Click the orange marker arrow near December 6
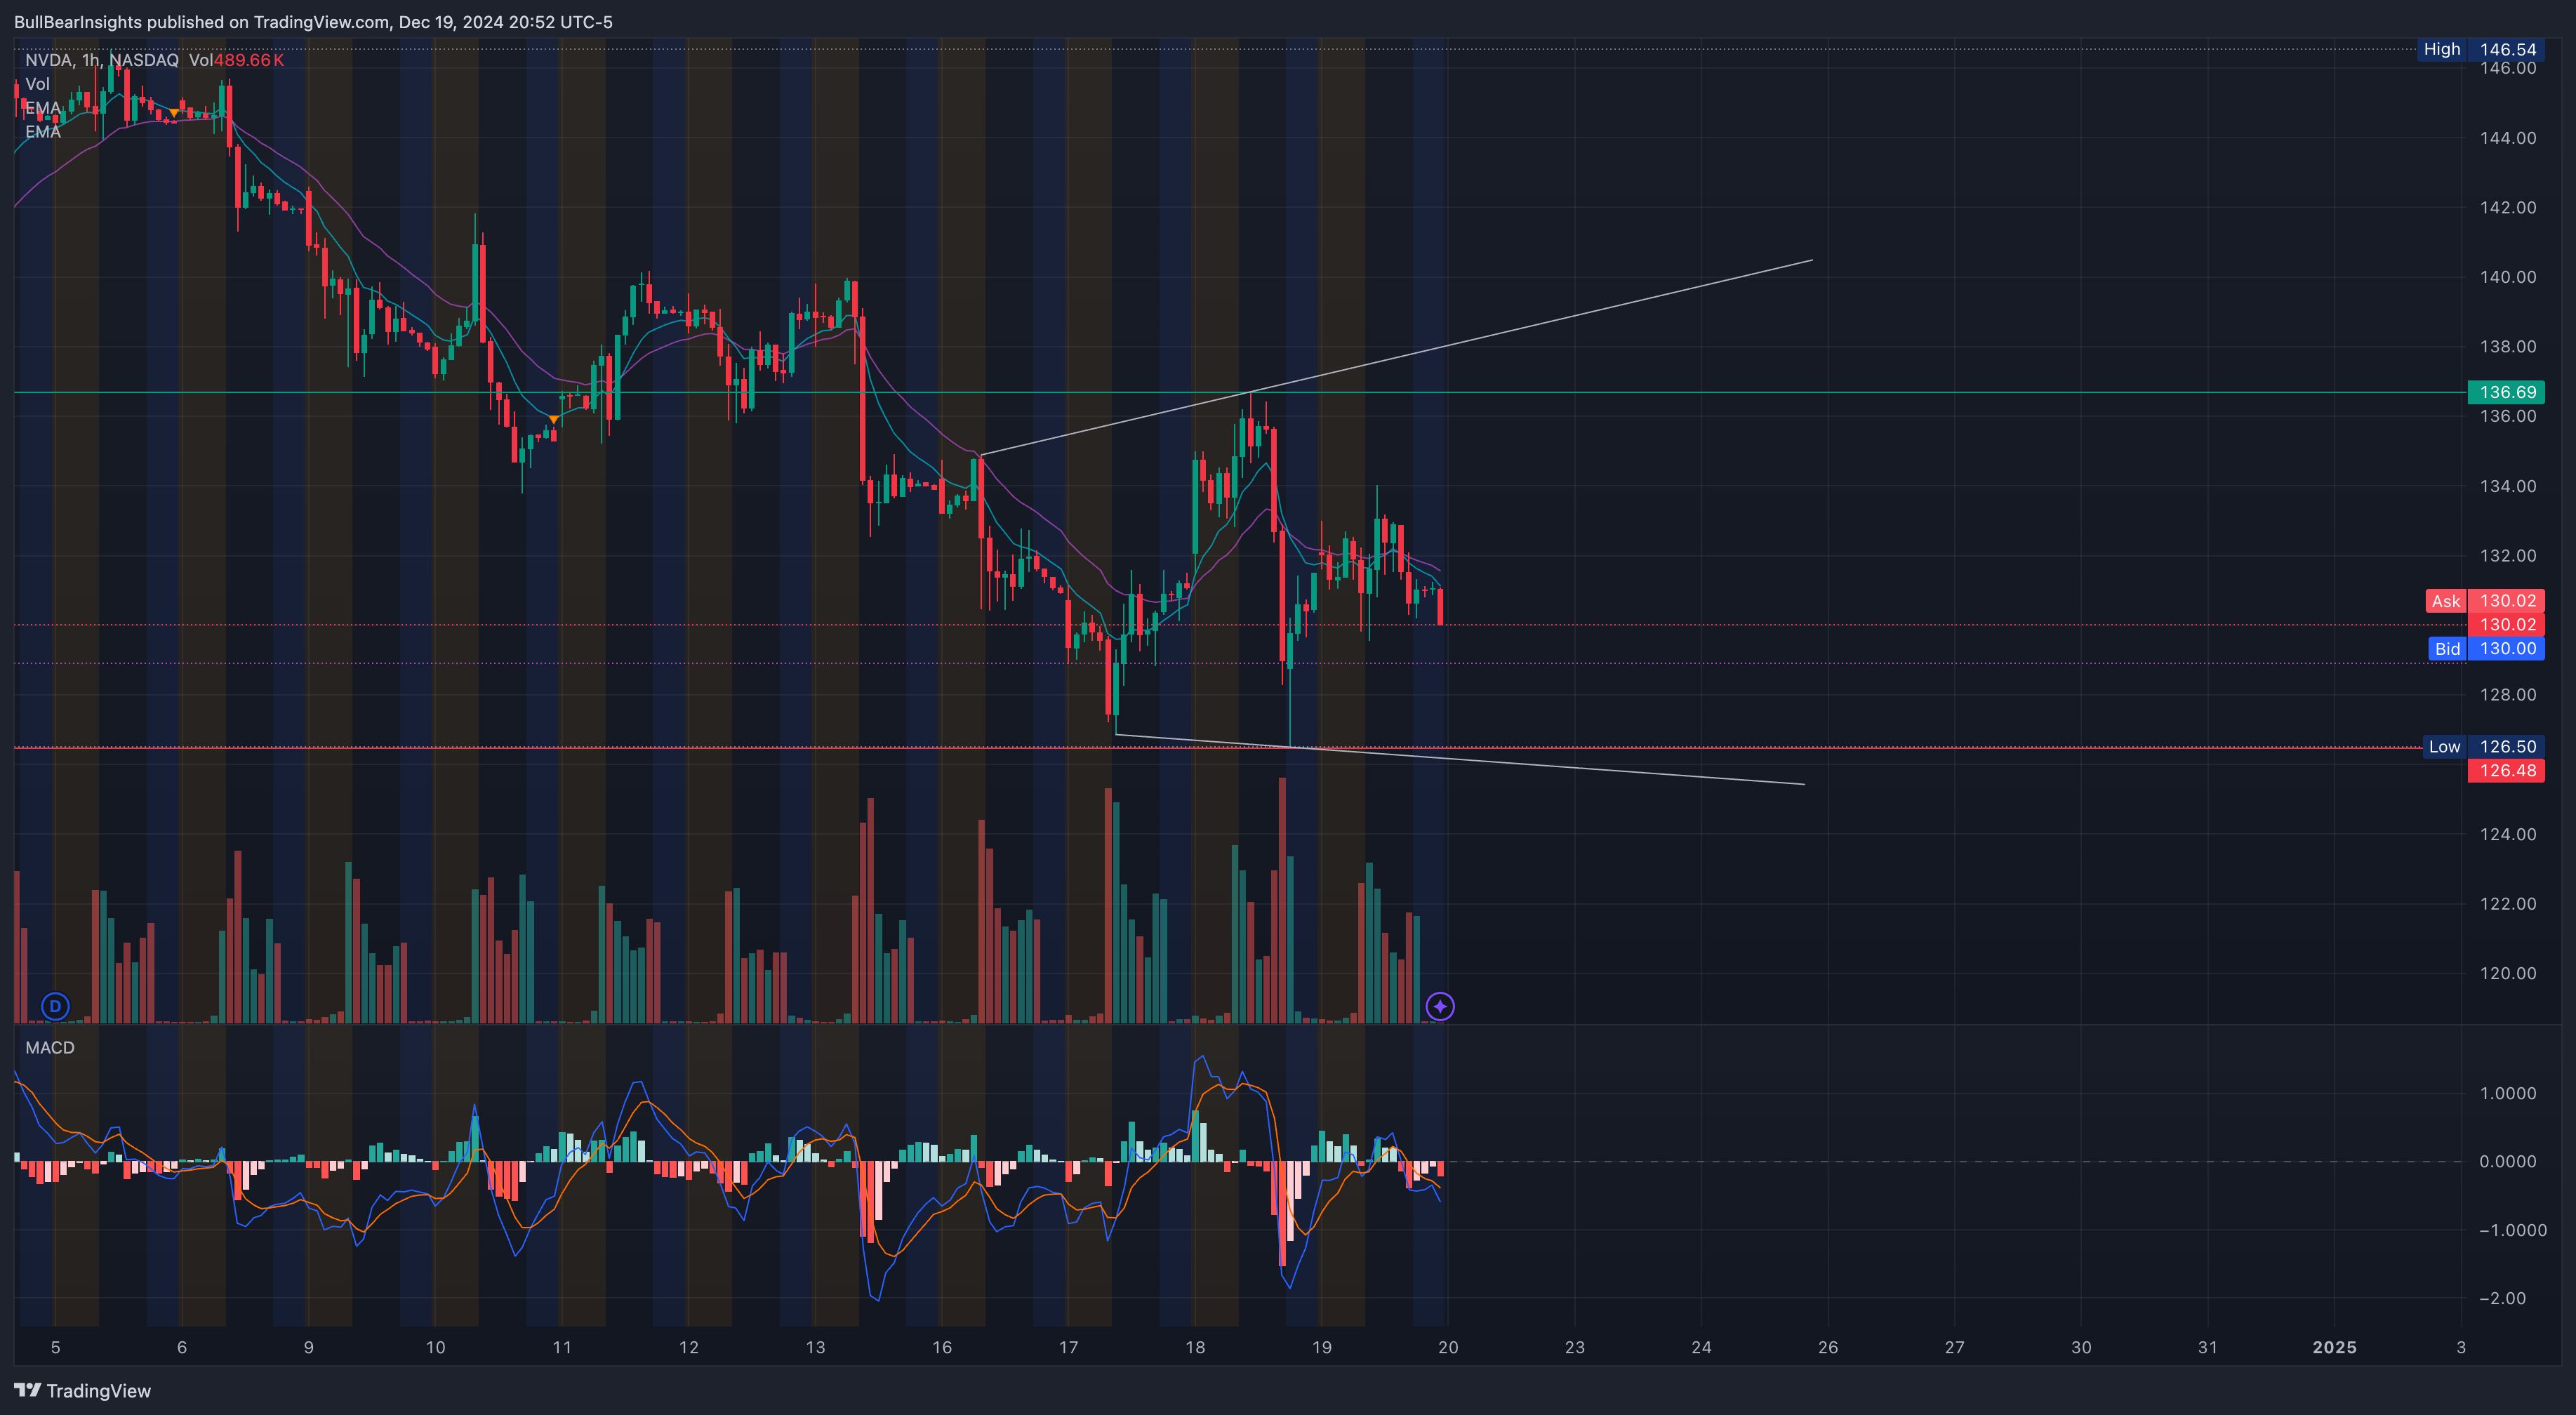This screenshot has height=1415, width=2576. pos(174,113)
